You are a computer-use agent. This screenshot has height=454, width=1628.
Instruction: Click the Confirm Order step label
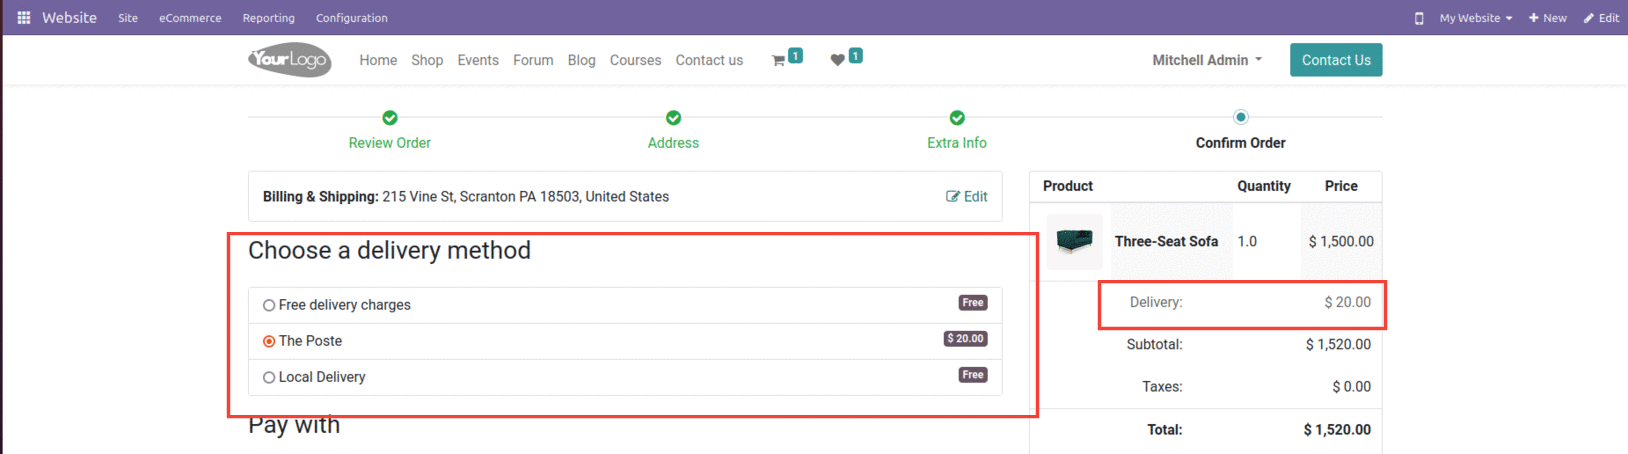pyautogui.click(x=1241, y=143)
